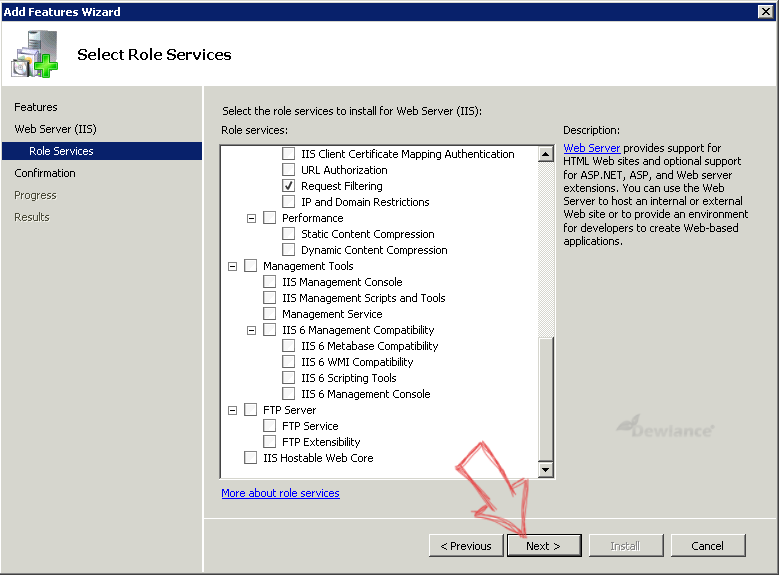Select the Role Services step
Screen dimensions: 779x575
[102, 151]
